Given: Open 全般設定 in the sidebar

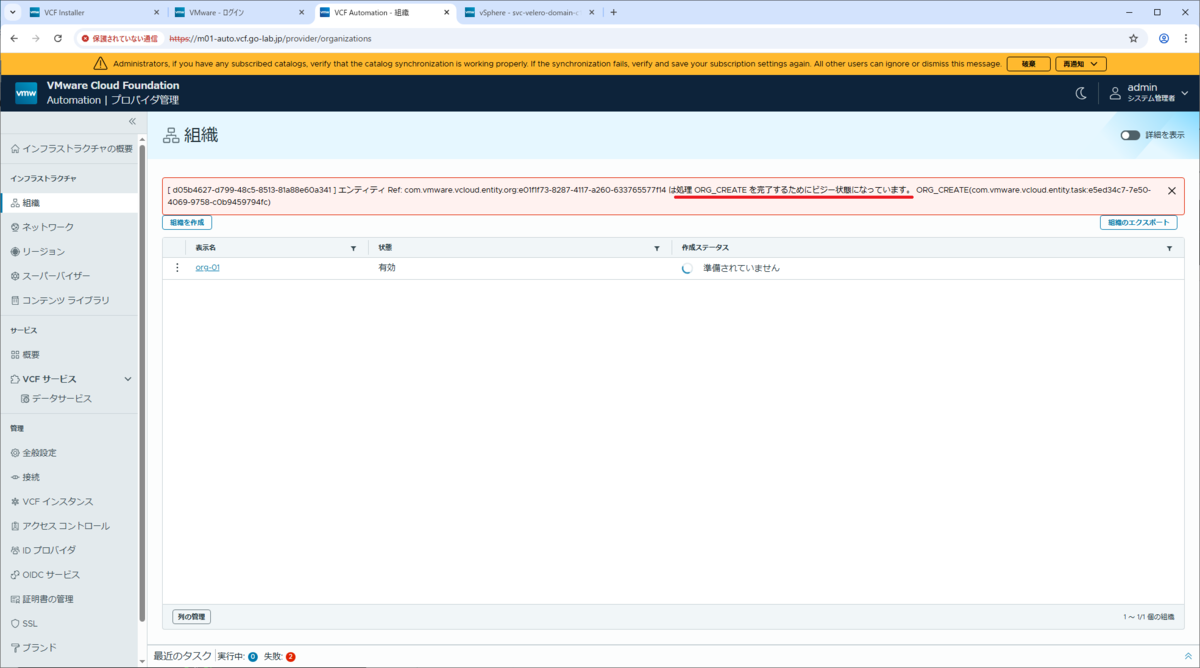Looking at the screenshot, I should tap(33, 452).
